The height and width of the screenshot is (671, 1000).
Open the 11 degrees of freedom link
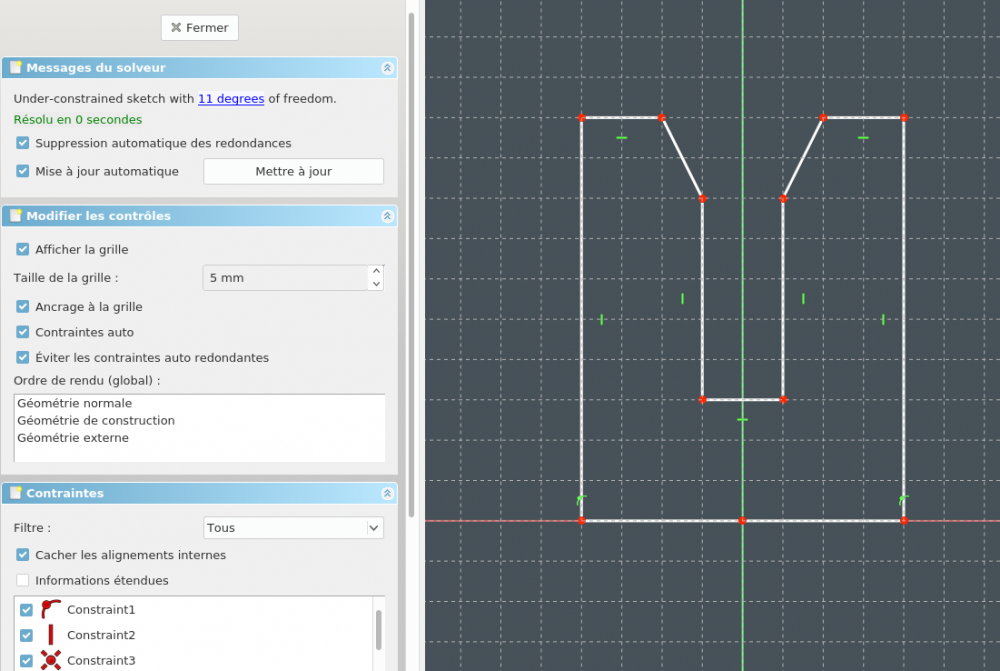(x=231, y=99)
